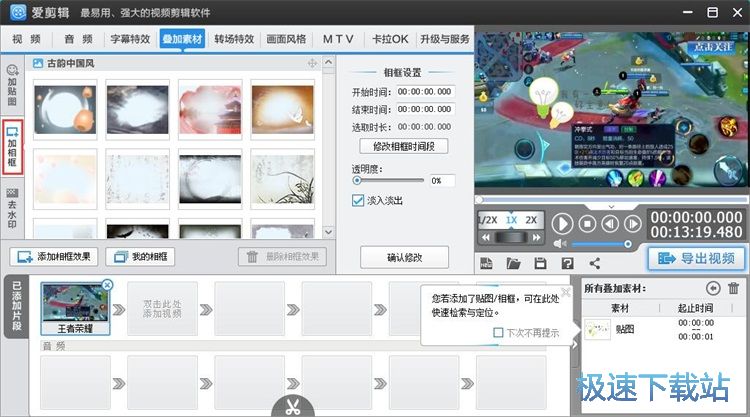The height and width of the screenshot is (417, 750).
Task: Click the 透明度 0% value field
Action: (x=441, y=181)
